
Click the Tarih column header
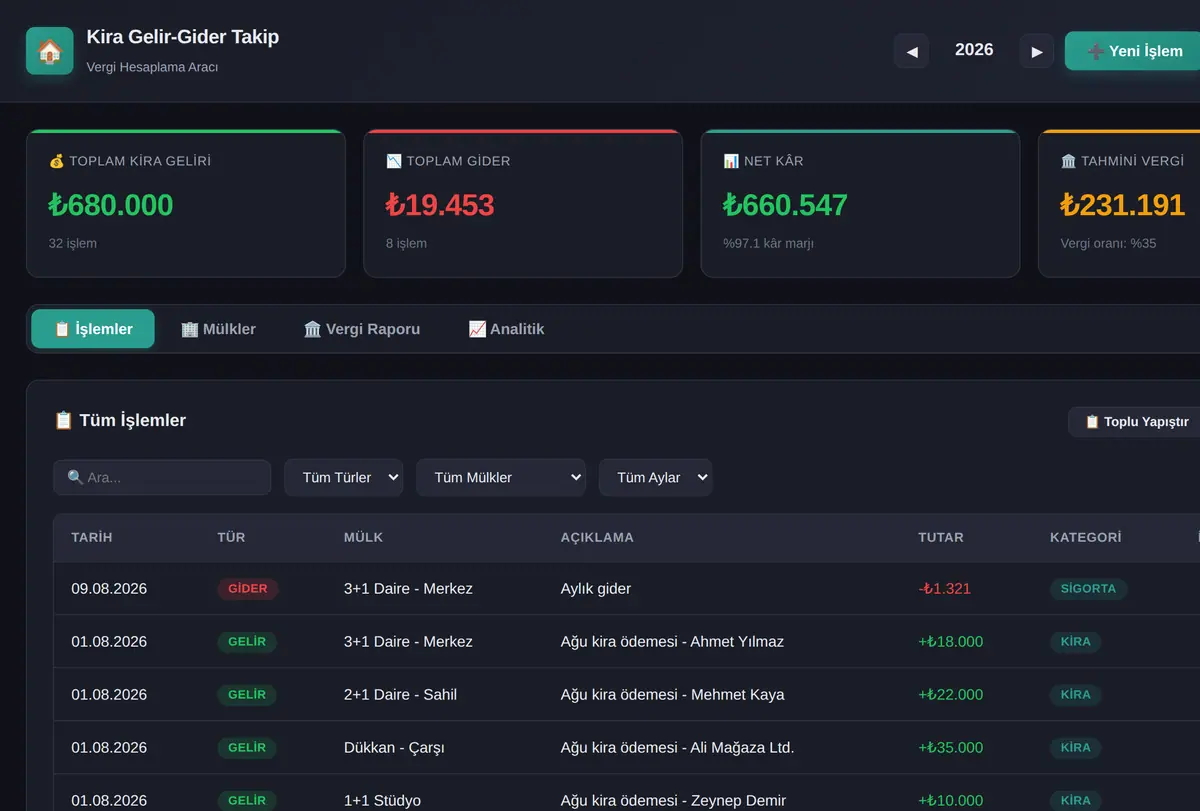point(92,537)
